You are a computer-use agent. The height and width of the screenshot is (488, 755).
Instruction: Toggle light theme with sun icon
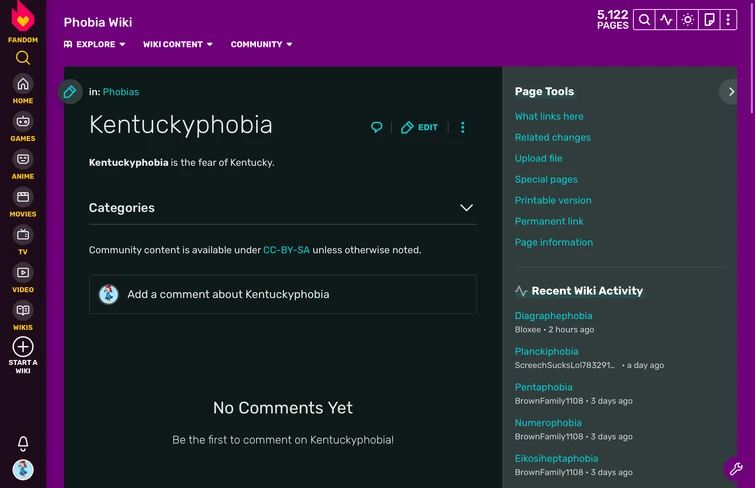point(687,20)
